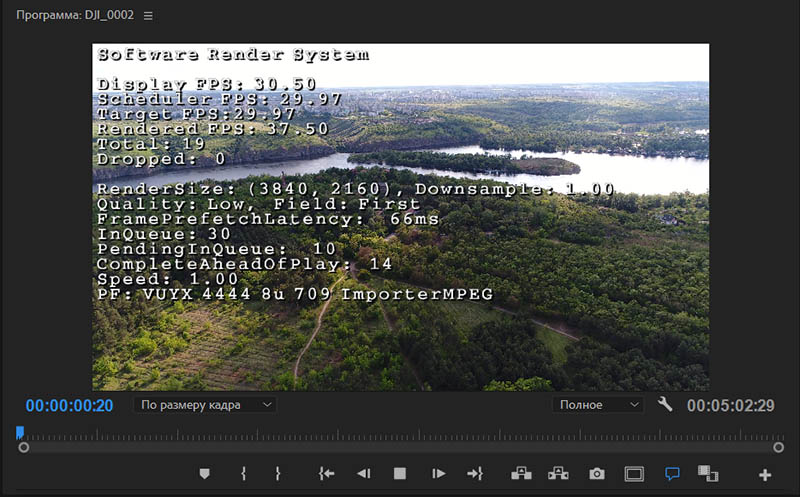Click the duration timecode 00:05:02:29
Screen dimensions: 800x497
click(x=731, y=406)
